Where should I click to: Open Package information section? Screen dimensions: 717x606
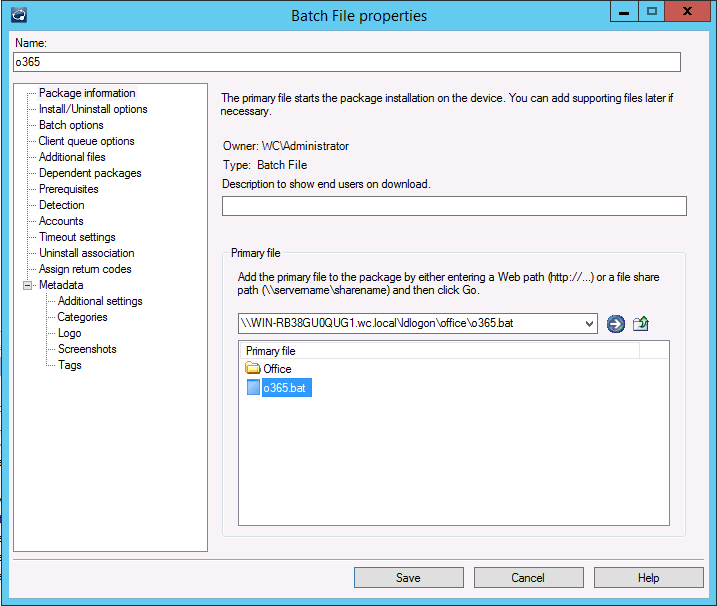87,93
